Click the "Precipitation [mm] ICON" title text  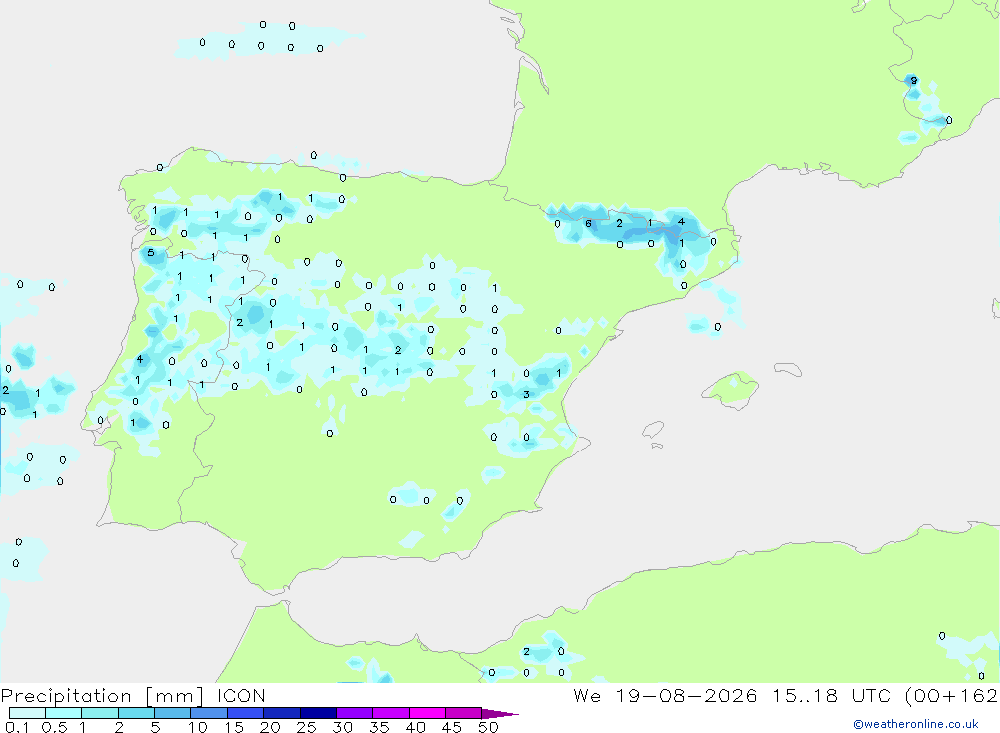click(x=133, y=696)
